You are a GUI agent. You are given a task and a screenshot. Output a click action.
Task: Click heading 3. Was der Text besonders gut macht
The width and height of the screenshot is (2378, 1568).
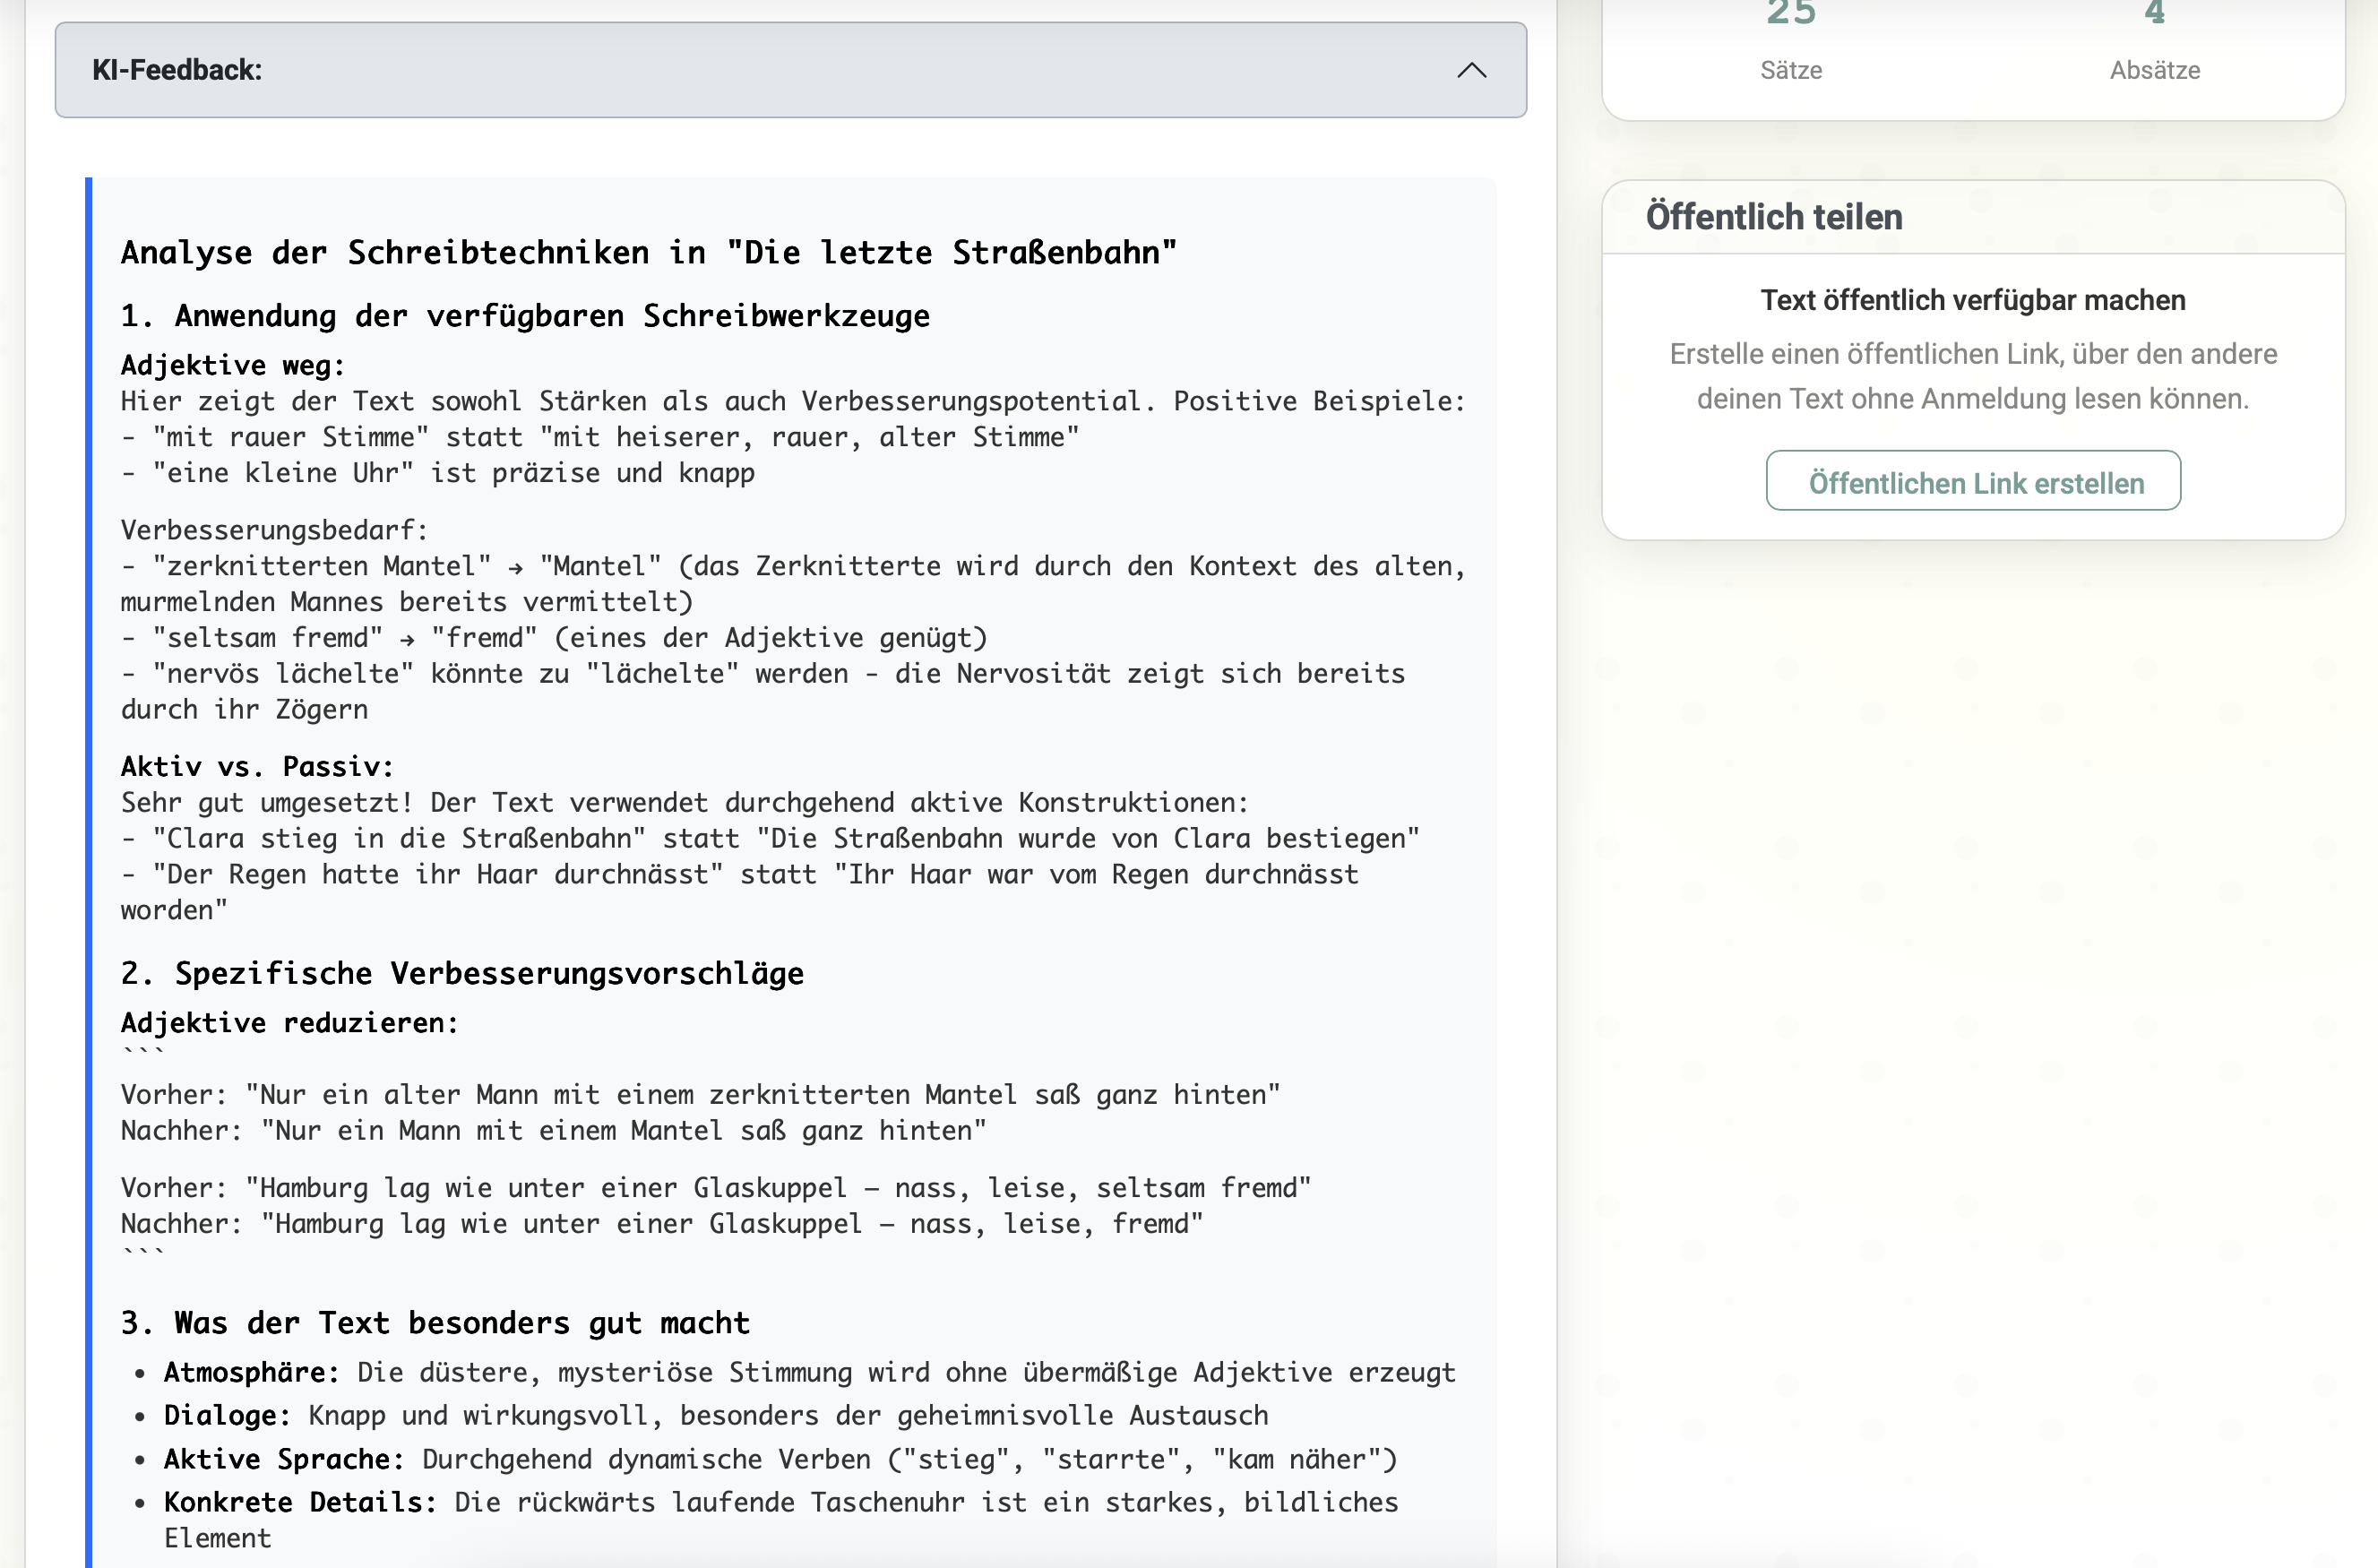click(x=435, y=1323)
